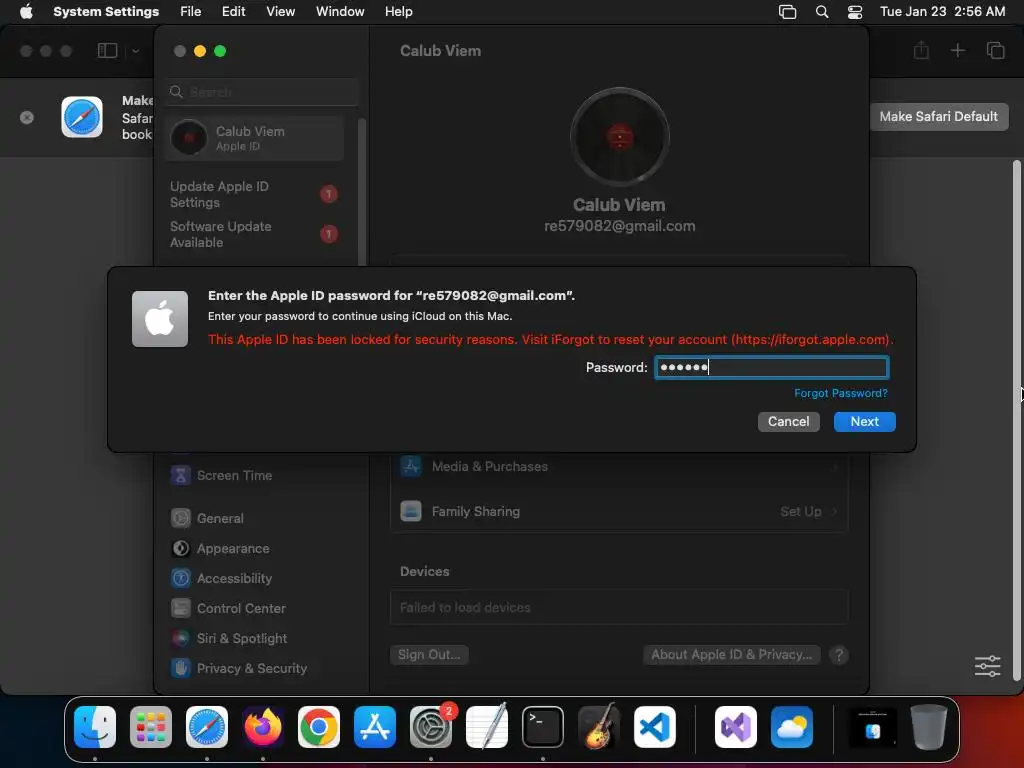Cancel the Apple ID password dialog

click(x=788, y=421)
